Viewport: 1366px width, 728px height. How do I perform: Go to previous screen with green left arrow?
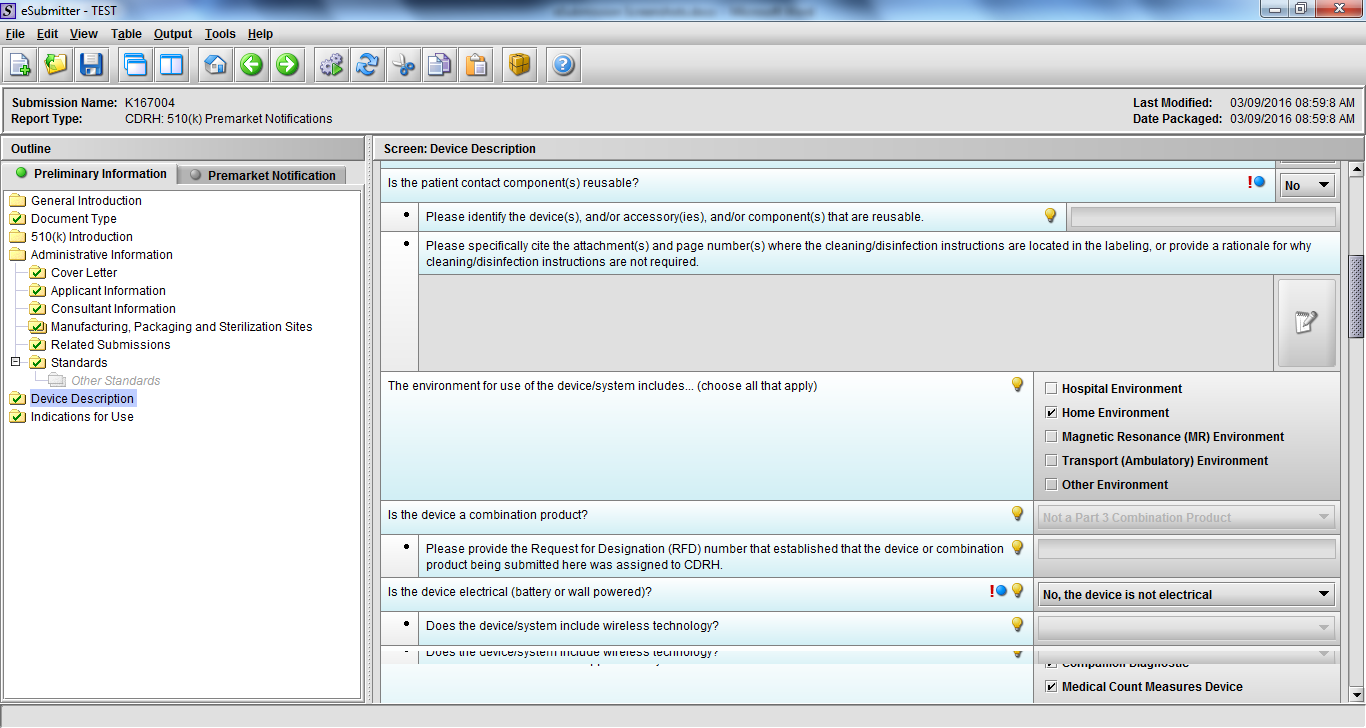click(x=251, y=65)
